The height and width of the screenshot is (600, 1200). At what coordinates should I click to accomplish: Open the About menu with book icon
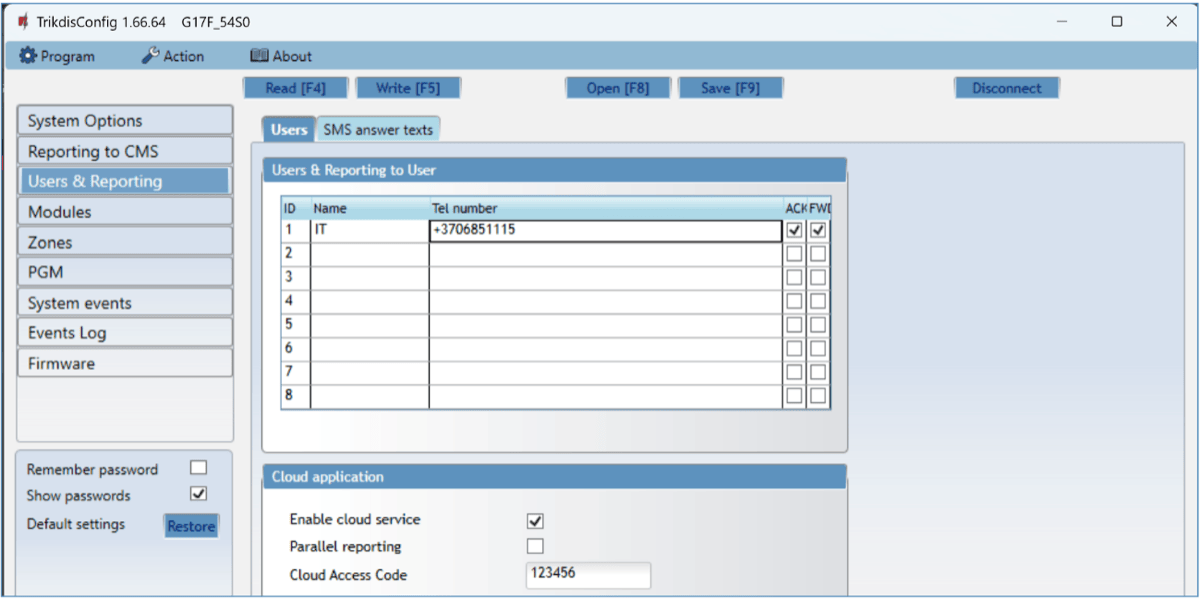tap(281, 56)
